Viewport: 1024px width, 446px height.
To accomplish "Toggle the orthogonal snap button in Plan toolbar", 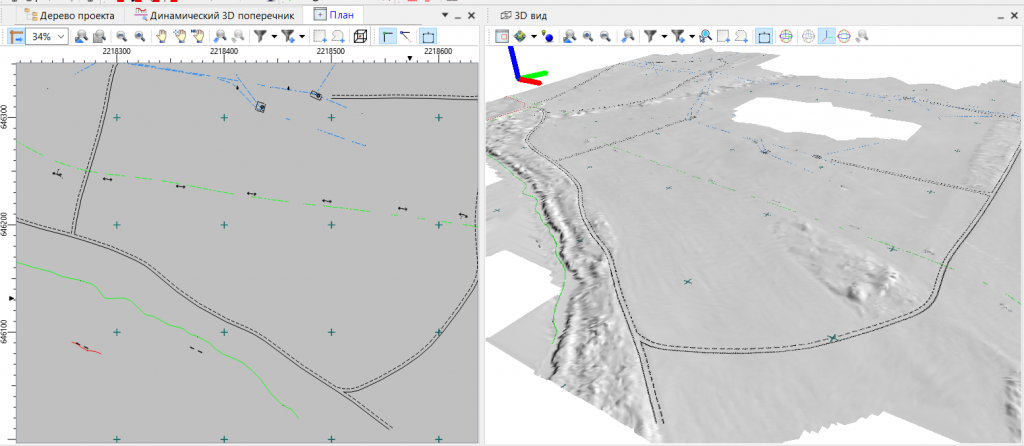I will 388,37.
